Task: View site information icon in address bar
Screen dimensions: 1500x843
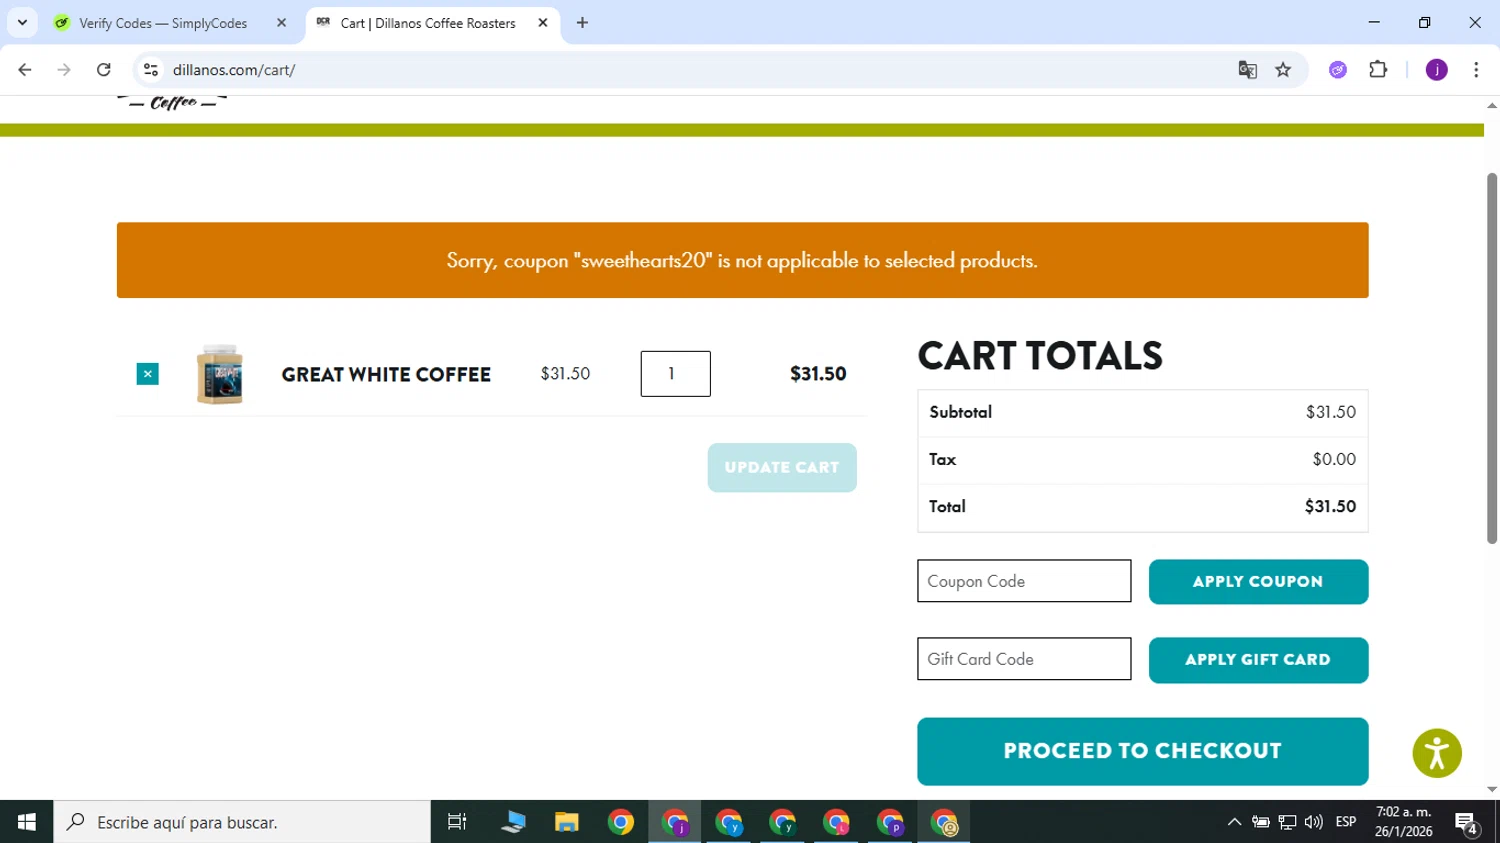Action: point(151,70)
